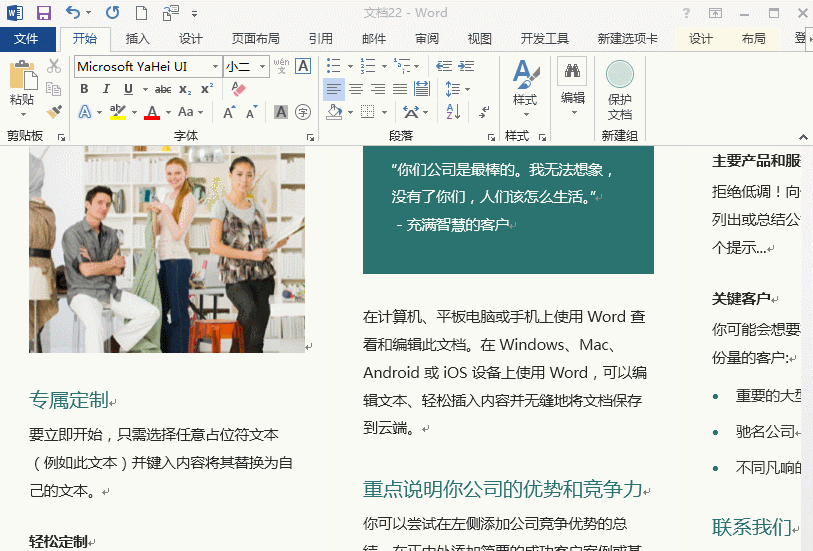
Task: Open the phonetic guide (wén) tool
Action: click(281, 66)
